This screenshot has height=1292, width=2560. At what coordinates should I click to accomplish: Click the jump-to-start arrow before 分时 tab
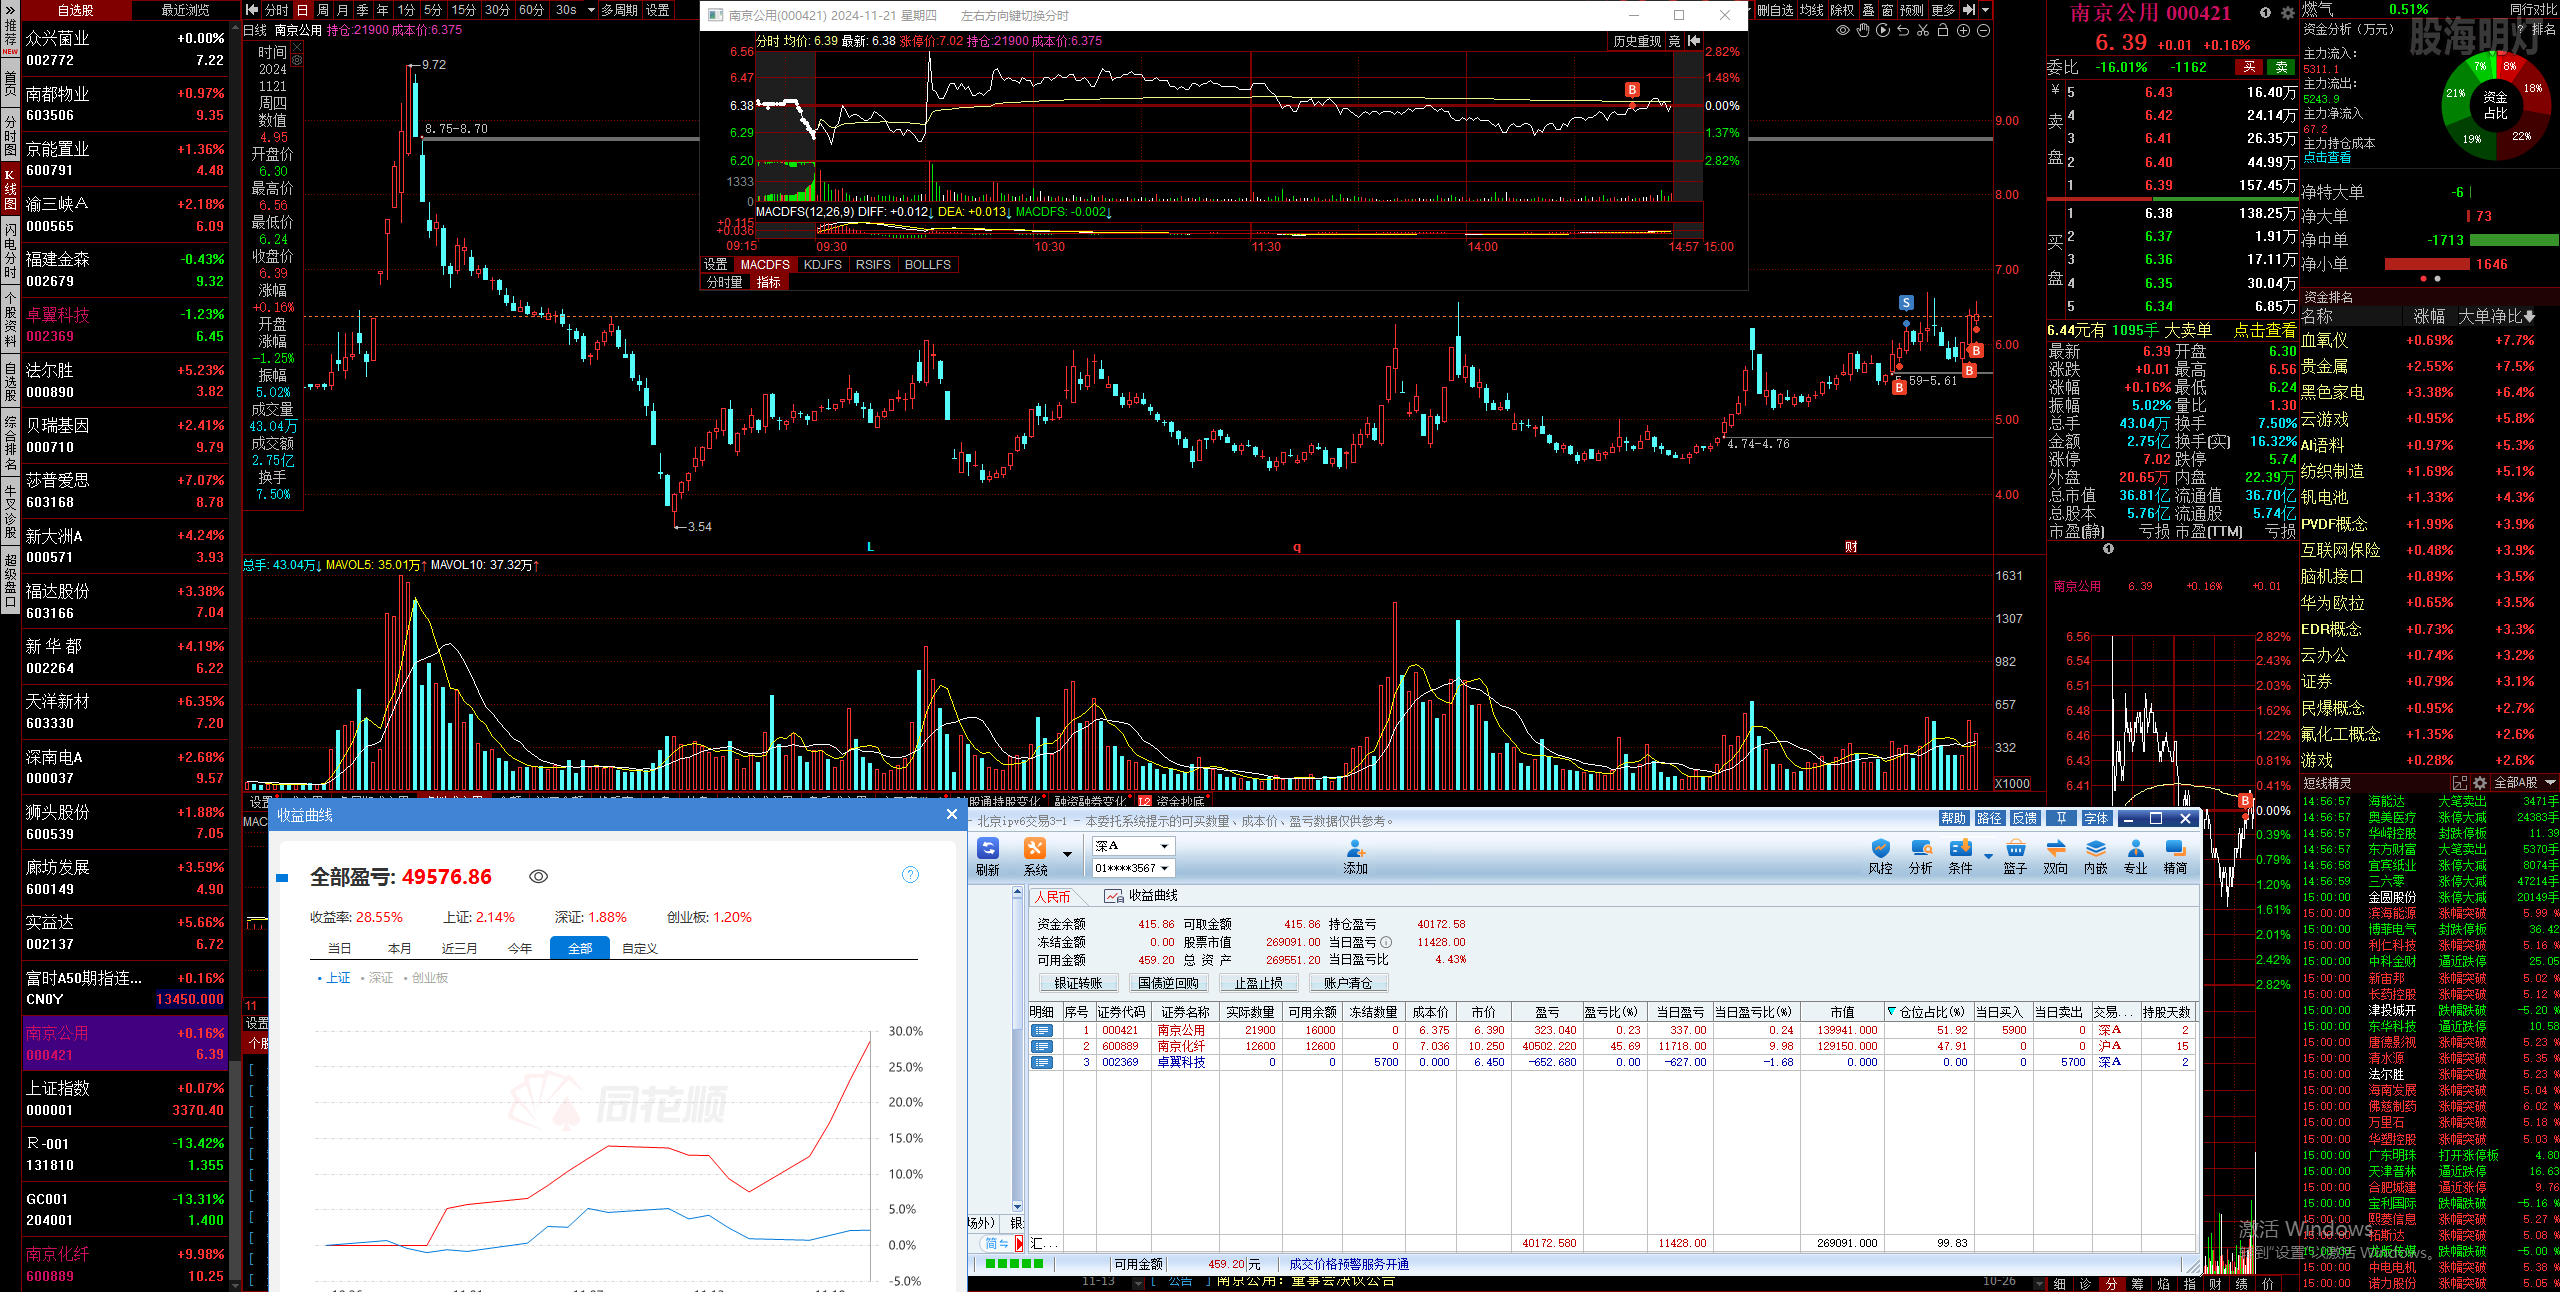252,10
